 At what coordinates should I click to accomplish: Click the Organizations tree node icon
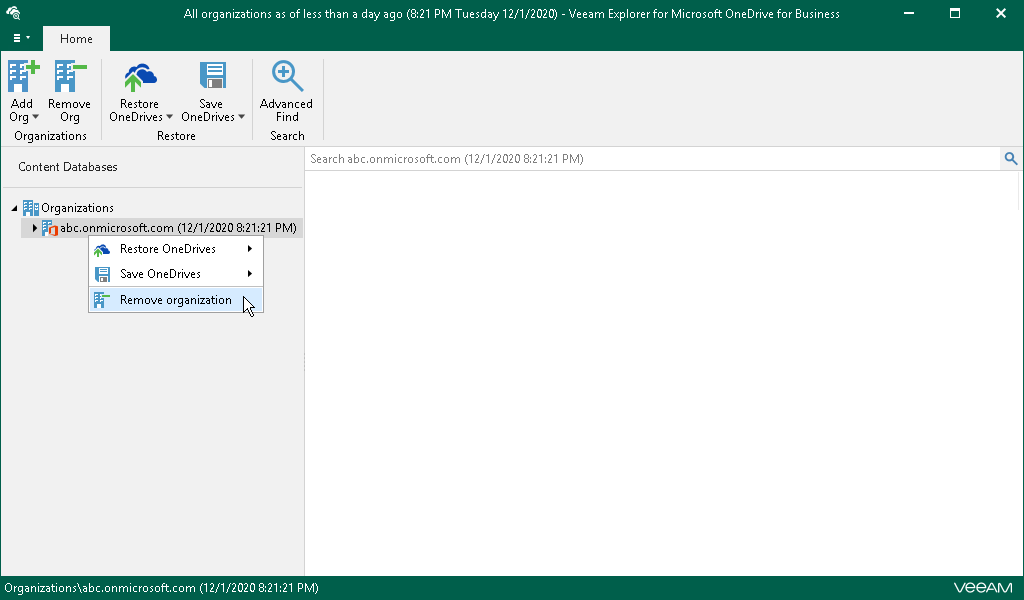tap(31, 208)
